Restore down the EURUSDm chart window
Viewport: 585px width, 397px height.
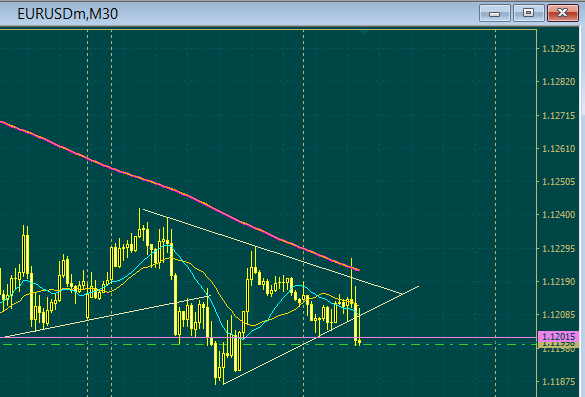pos(528,13)
